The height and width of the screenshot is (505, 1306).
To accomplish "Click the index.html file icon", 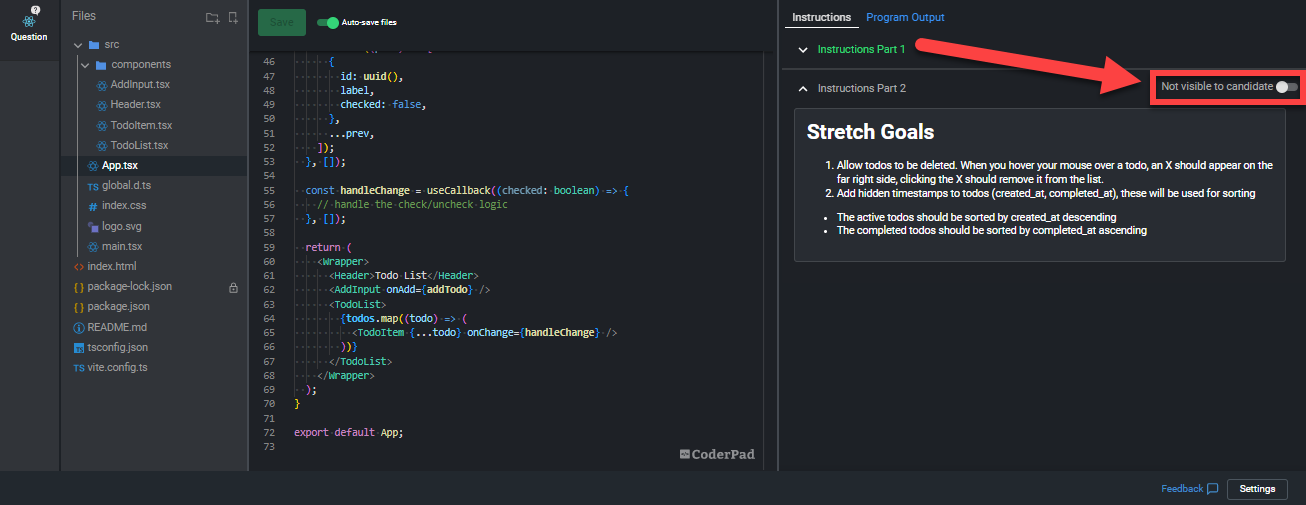I will coord(79,267).
